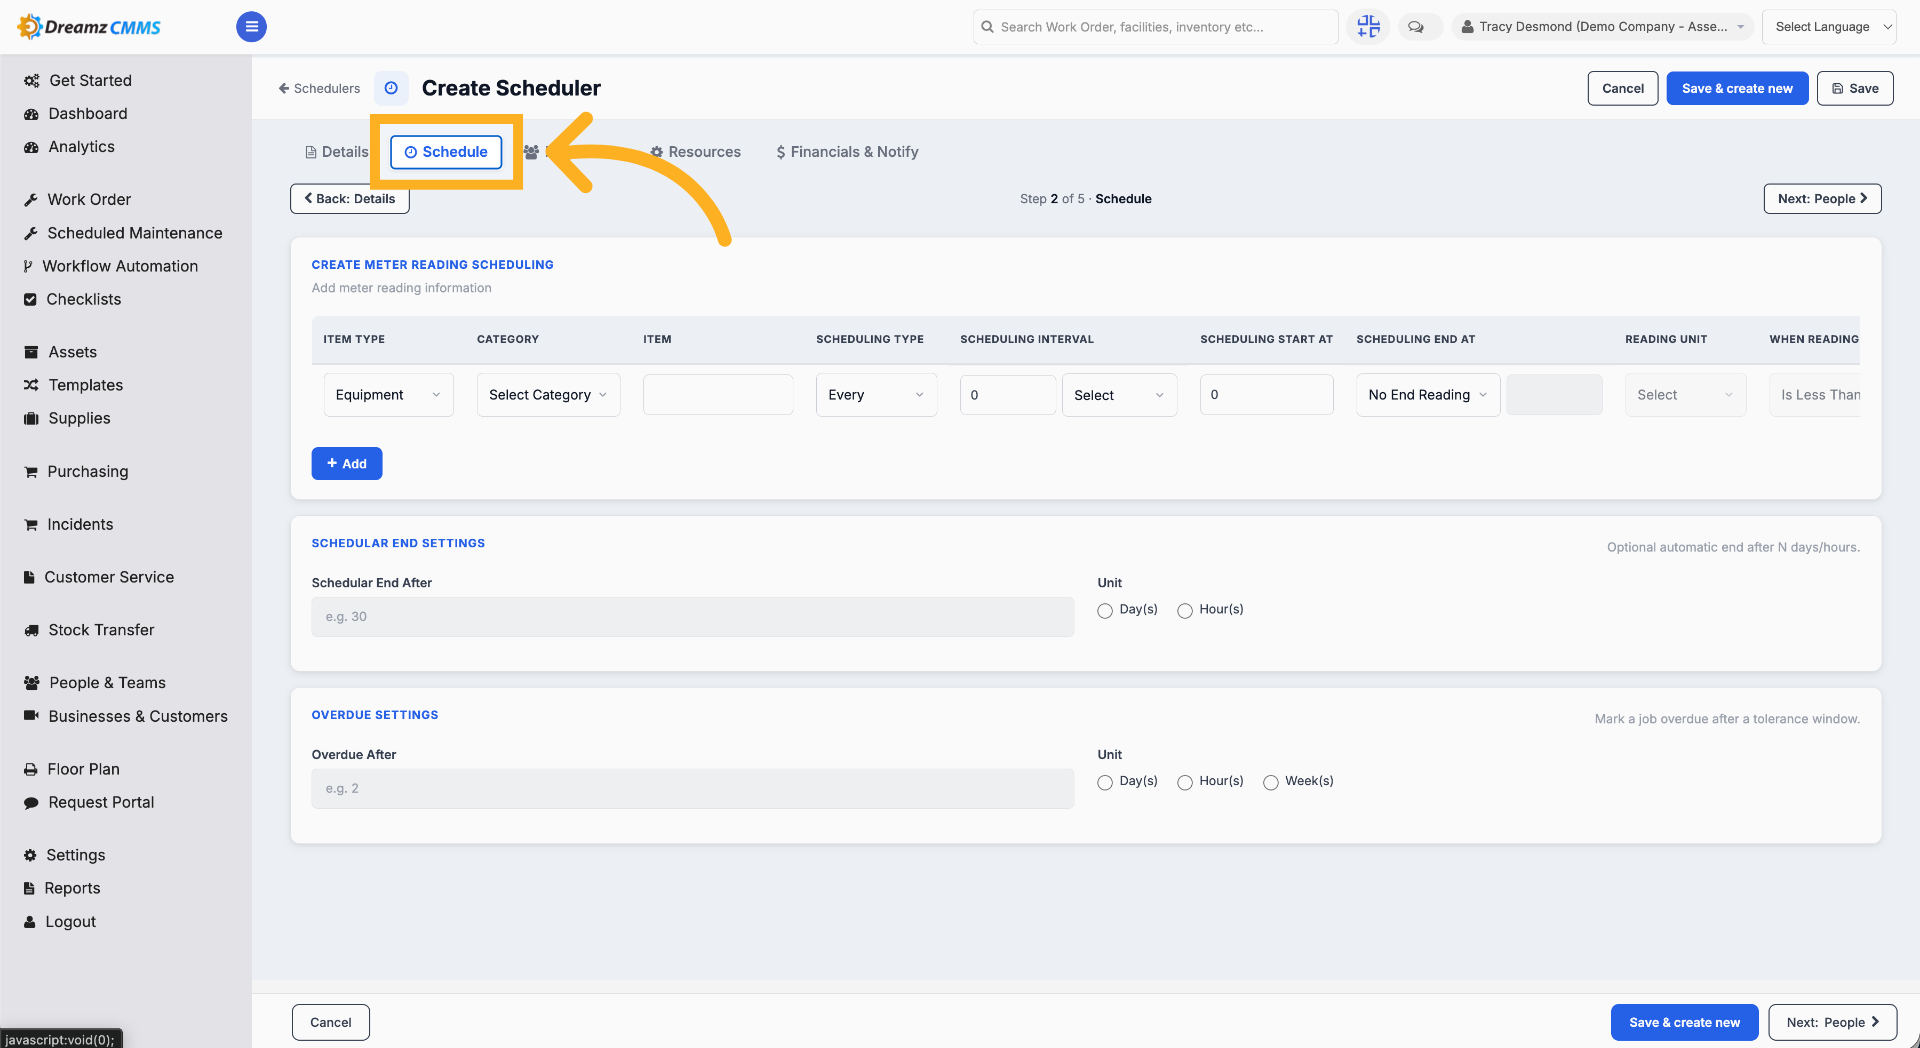
Task: Click the Stock Transfer truck icon
Action: click(31, 630)
